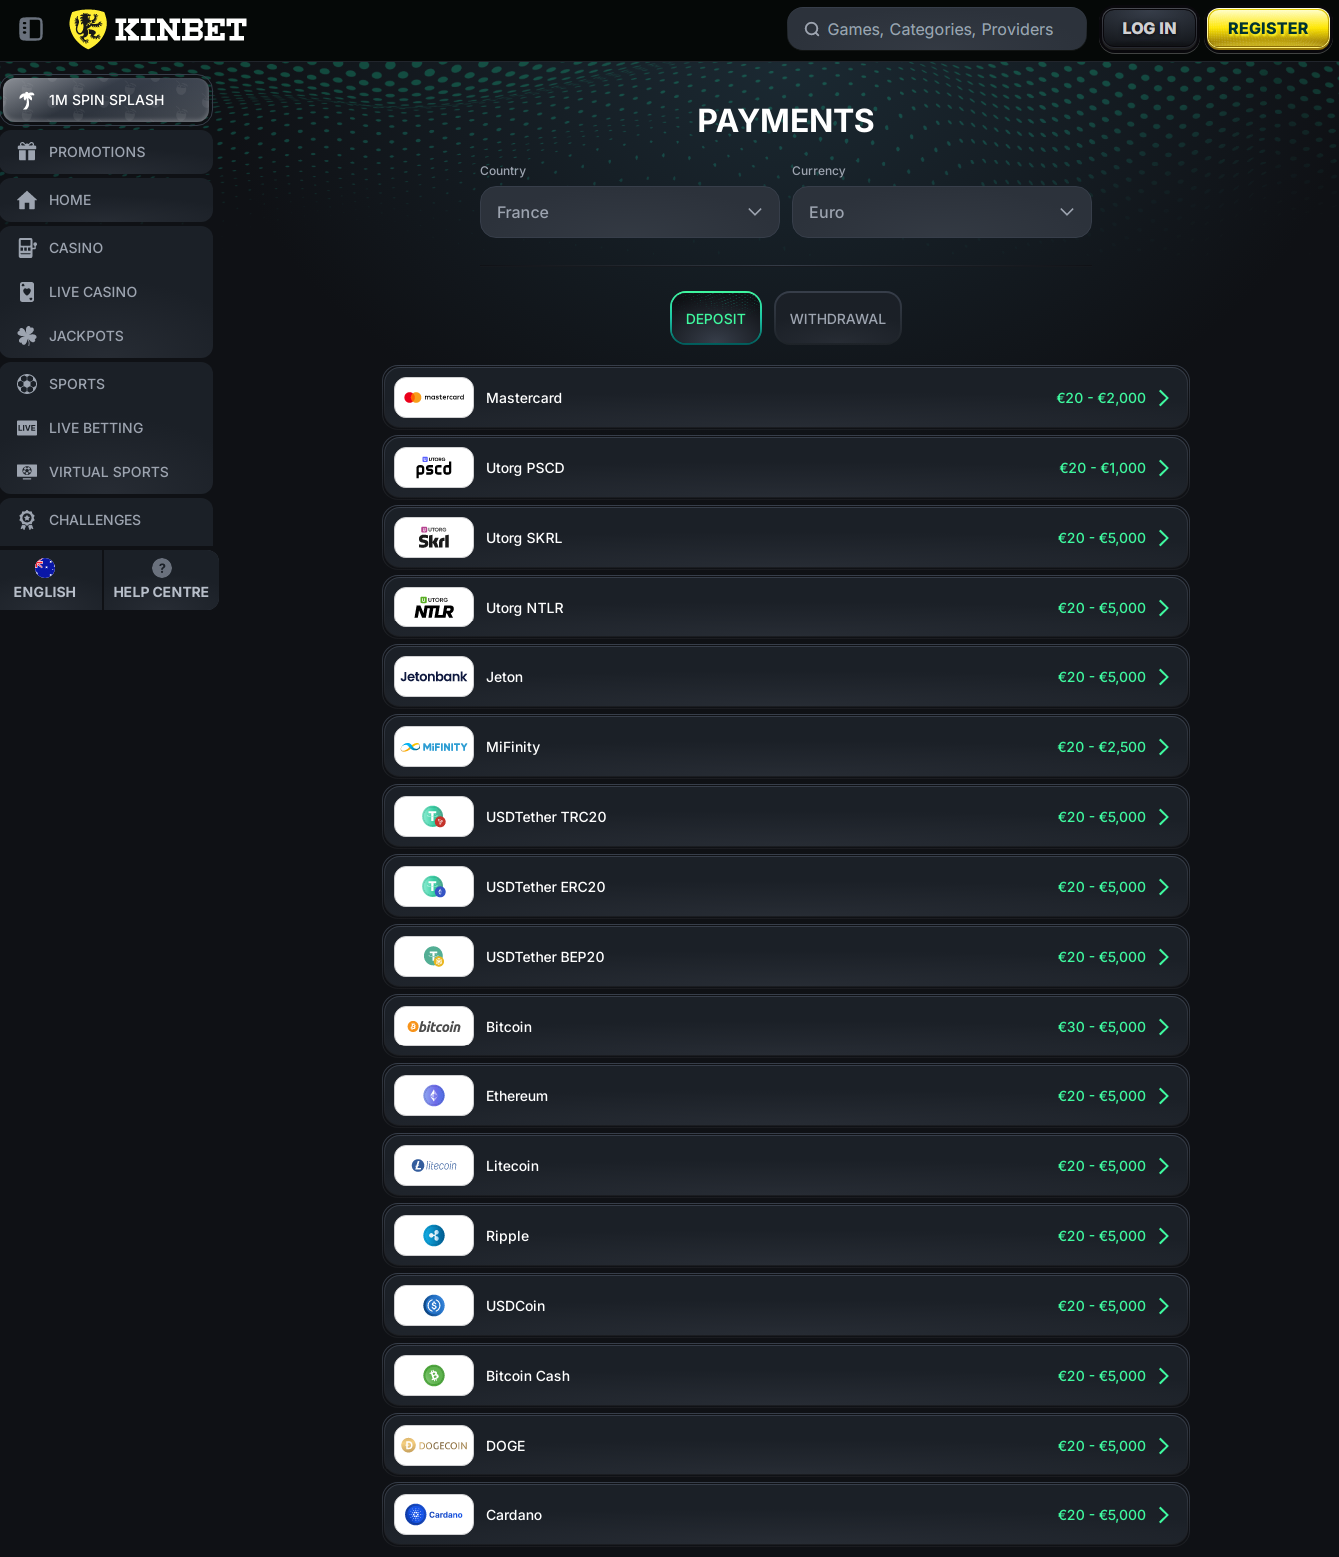Click the search magnifier icon
Screen dimensions: 1339x1557
pyautogui.click(x=812, y=29)
